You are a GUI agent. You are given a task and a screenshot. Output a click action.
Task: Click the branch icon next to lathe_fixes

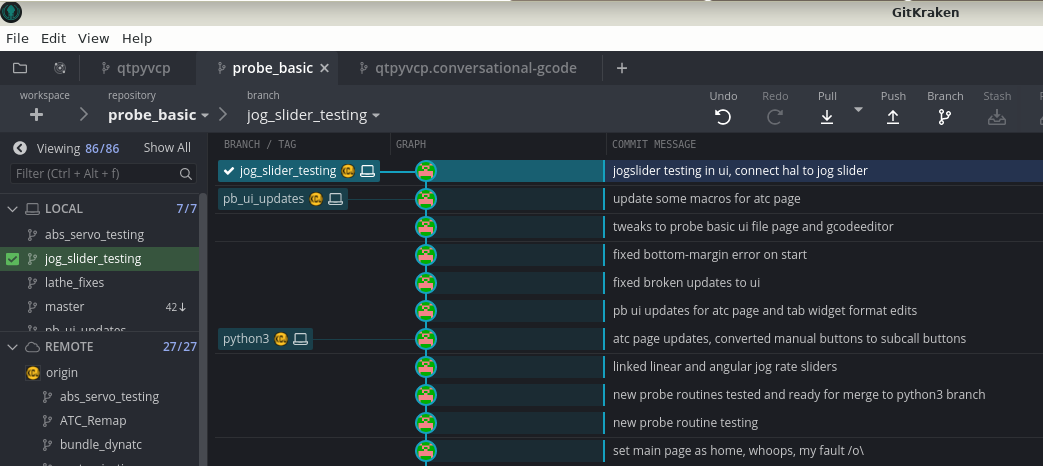pyautogui.click(x=31, y=283)
